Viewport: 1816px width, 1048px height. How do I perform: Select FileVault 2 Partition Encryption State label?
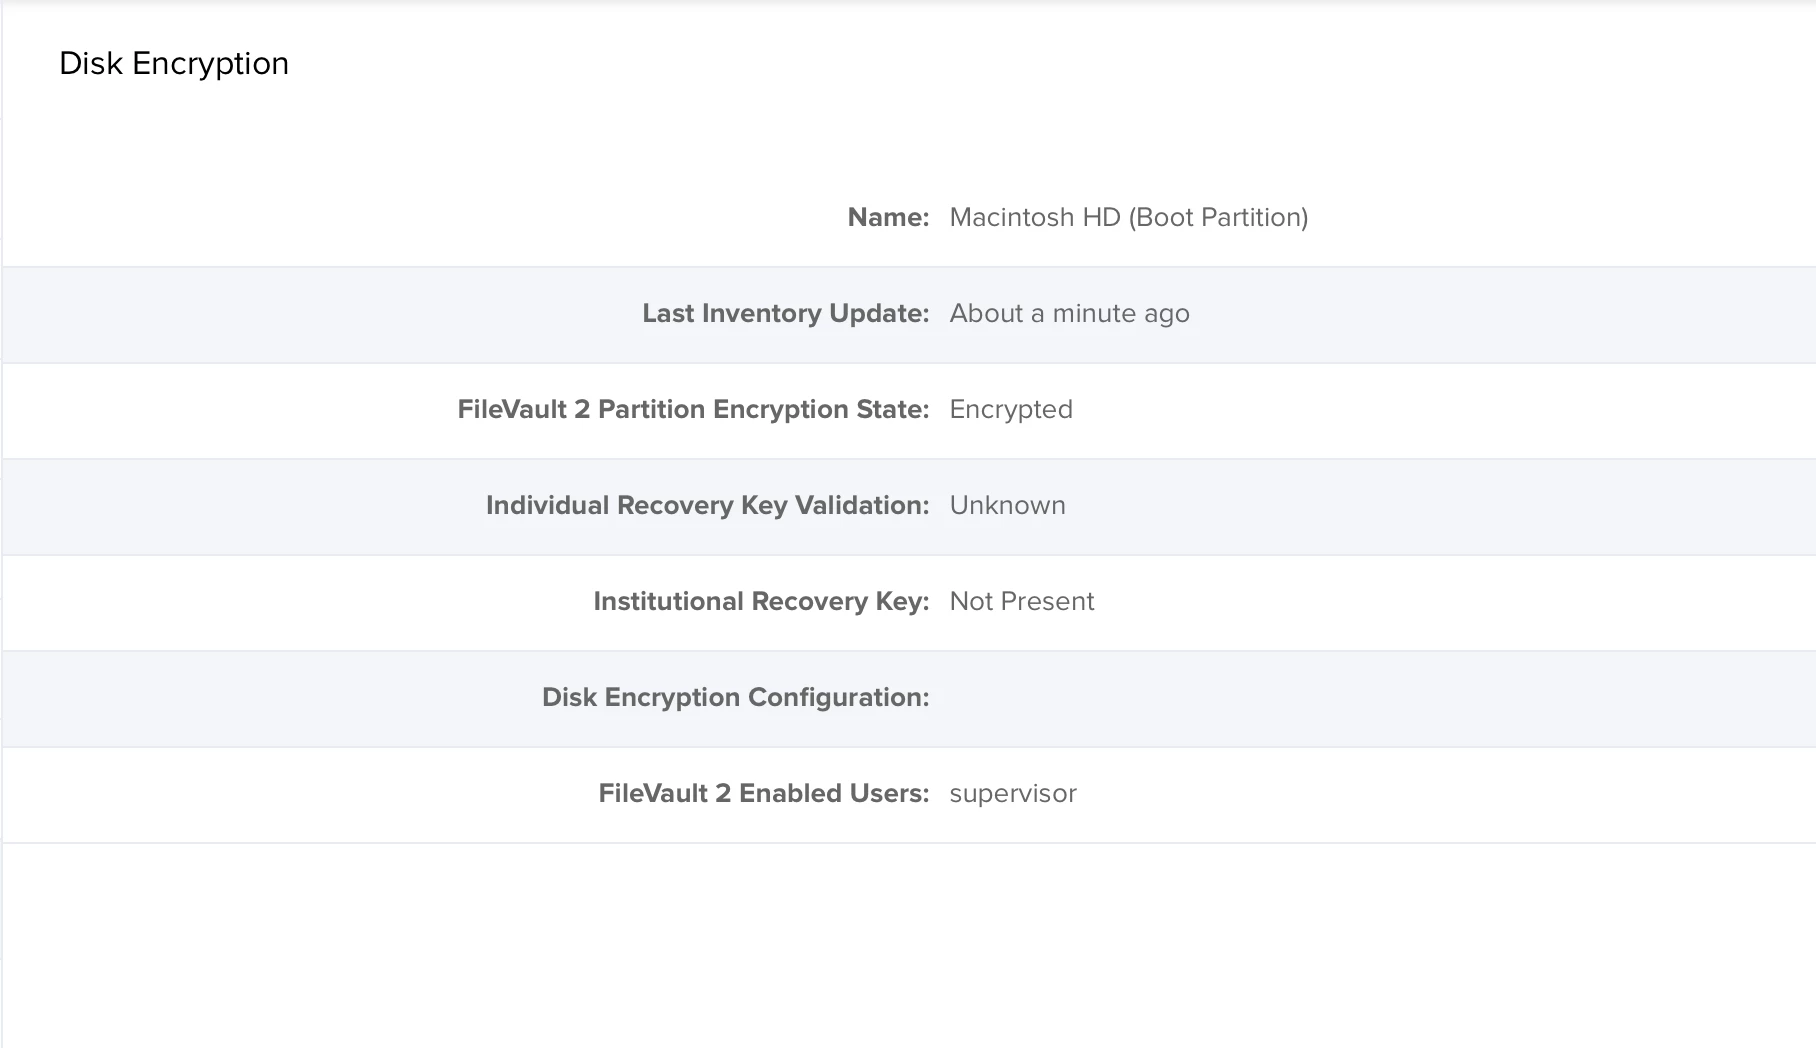tap(693, 410)
